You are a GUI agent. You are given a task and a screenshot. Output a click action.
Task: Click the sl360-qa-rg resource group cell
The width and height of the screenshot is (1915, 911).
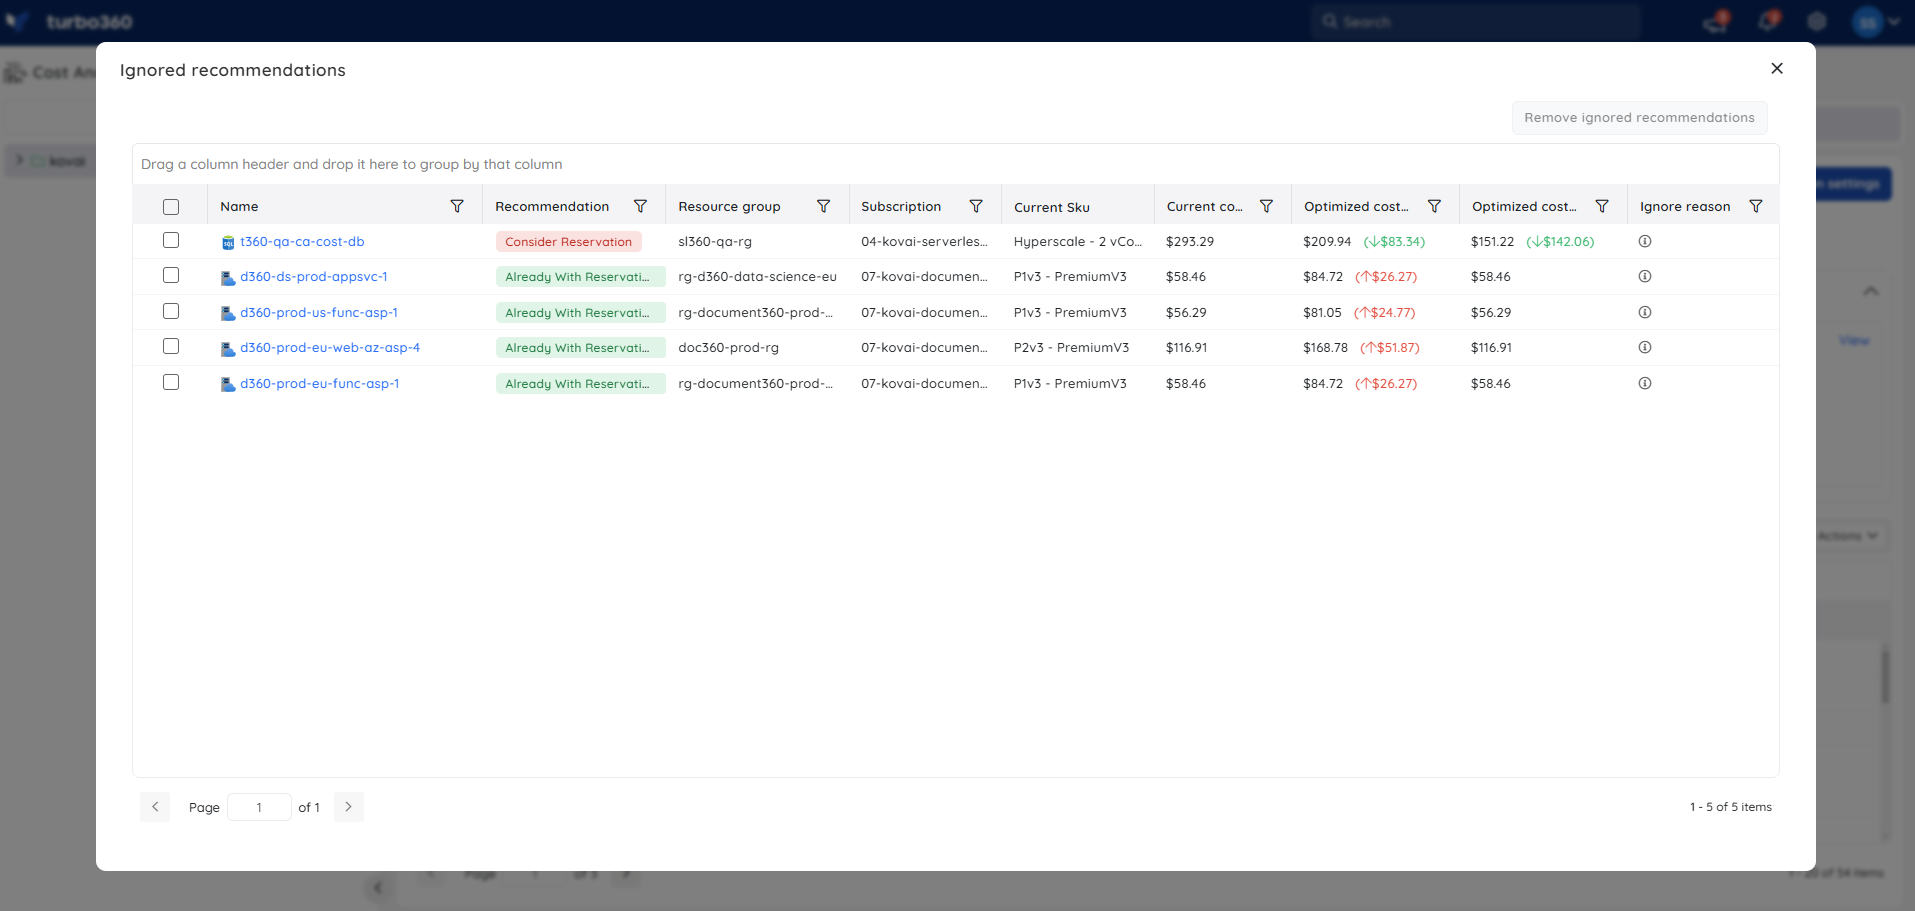point(715,241)
